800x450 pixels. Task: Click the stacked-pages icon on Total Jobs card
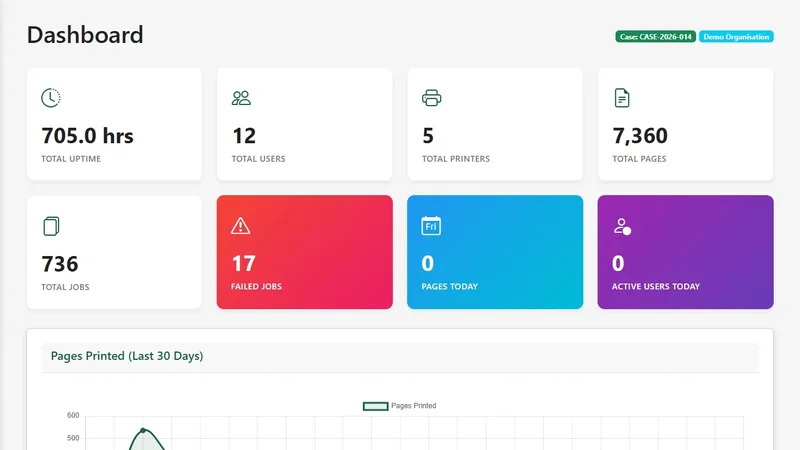[51, 226]
